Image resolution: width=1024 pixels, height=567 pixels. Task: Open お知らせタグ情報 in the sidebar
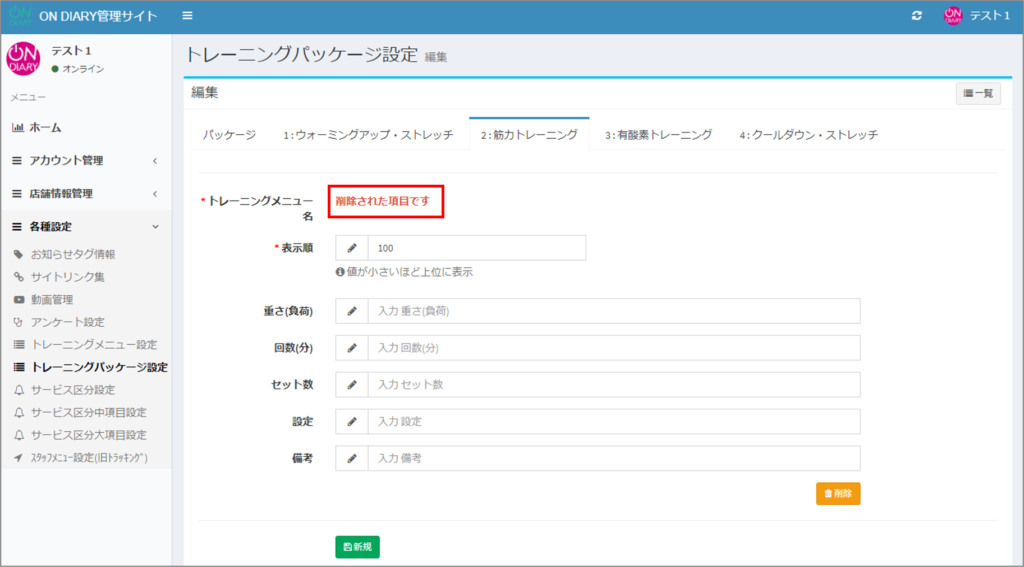(72, 254)
